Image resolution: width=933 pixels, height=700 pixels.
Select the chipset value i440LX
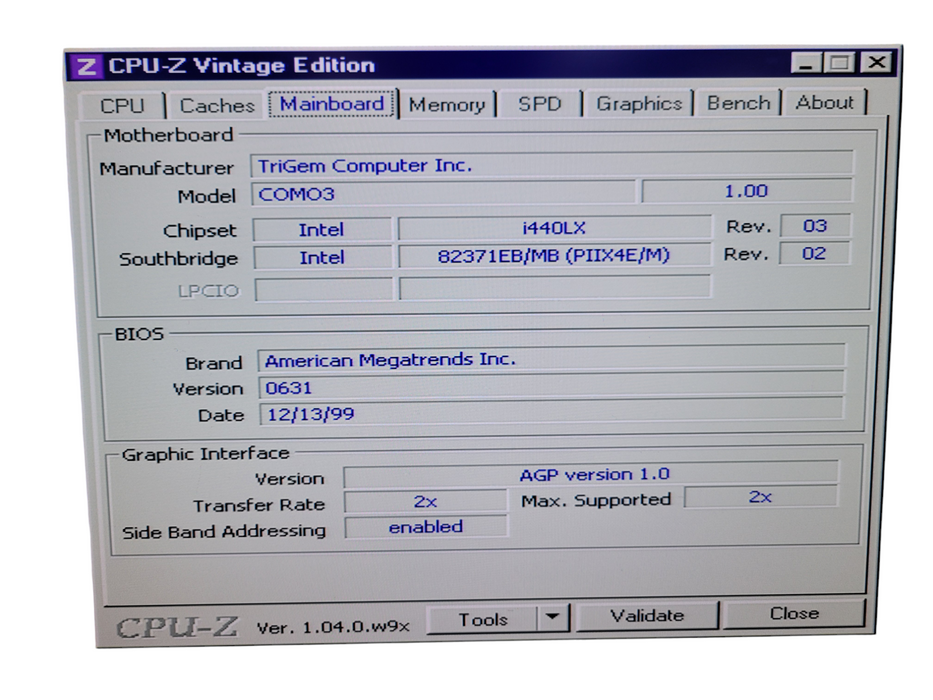[554, 227]
